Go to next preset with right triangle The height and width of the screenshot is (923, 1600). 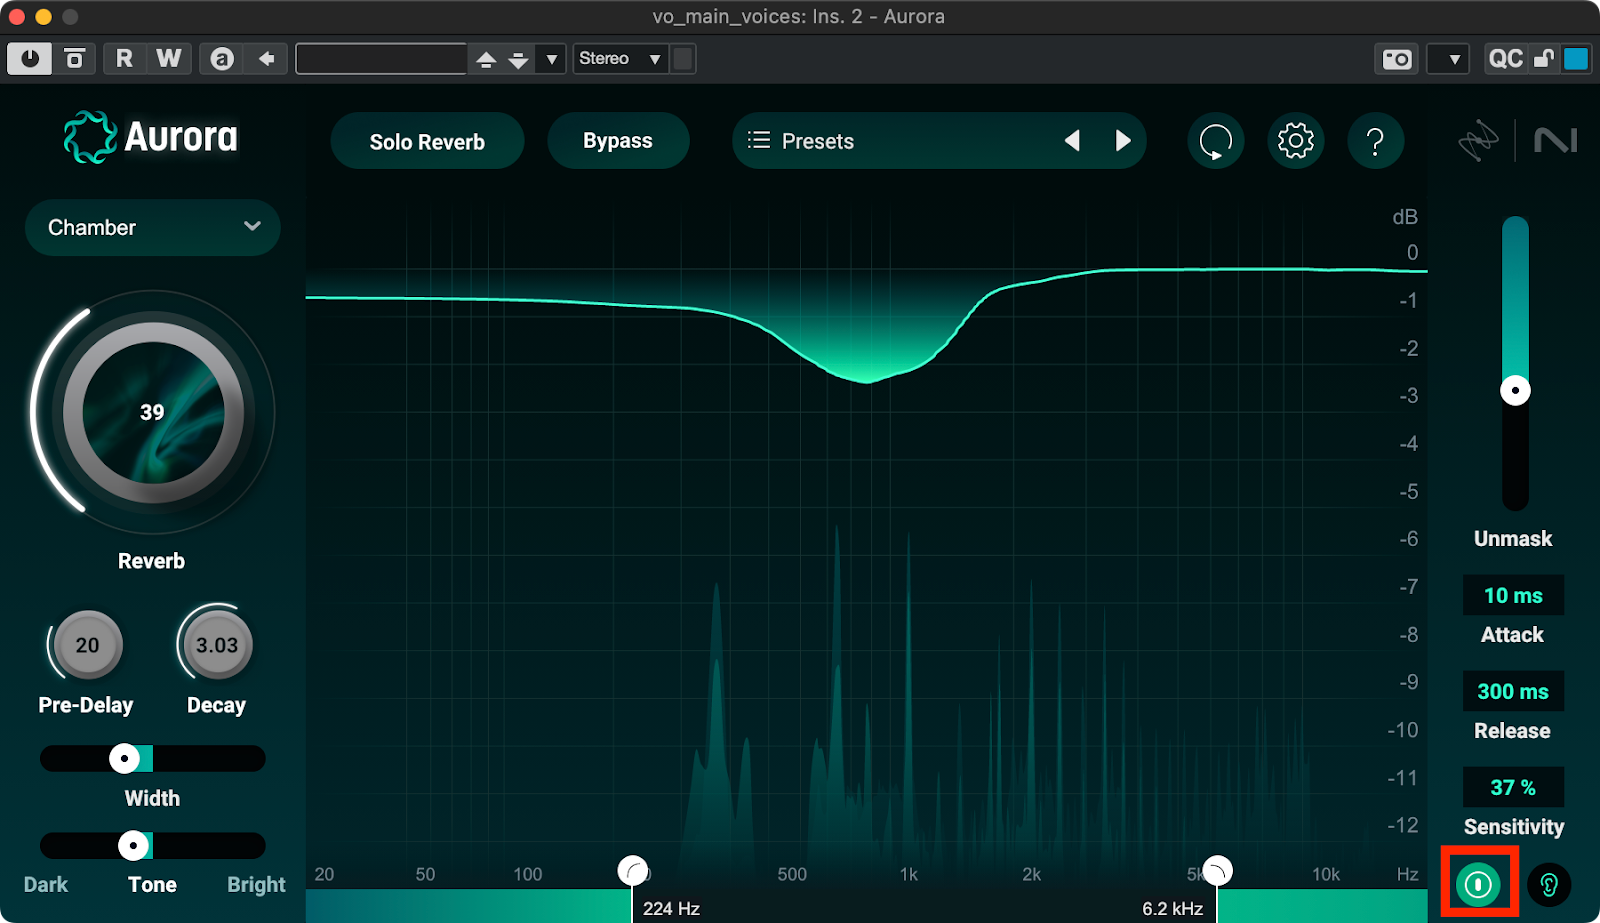1123,141
